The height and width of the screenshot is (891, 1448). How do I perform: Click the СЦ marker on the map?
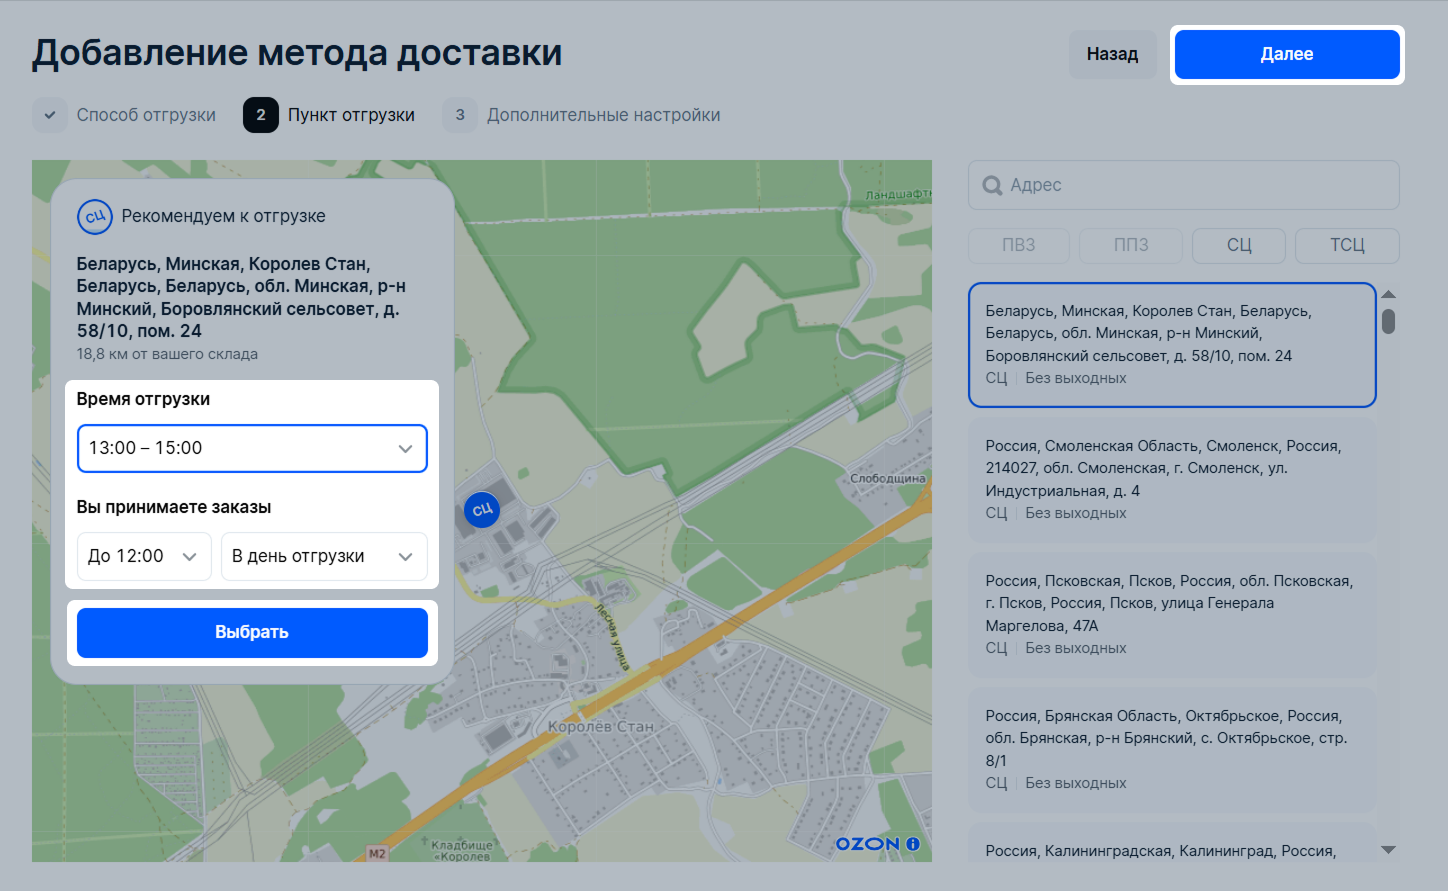pos(482,510)
